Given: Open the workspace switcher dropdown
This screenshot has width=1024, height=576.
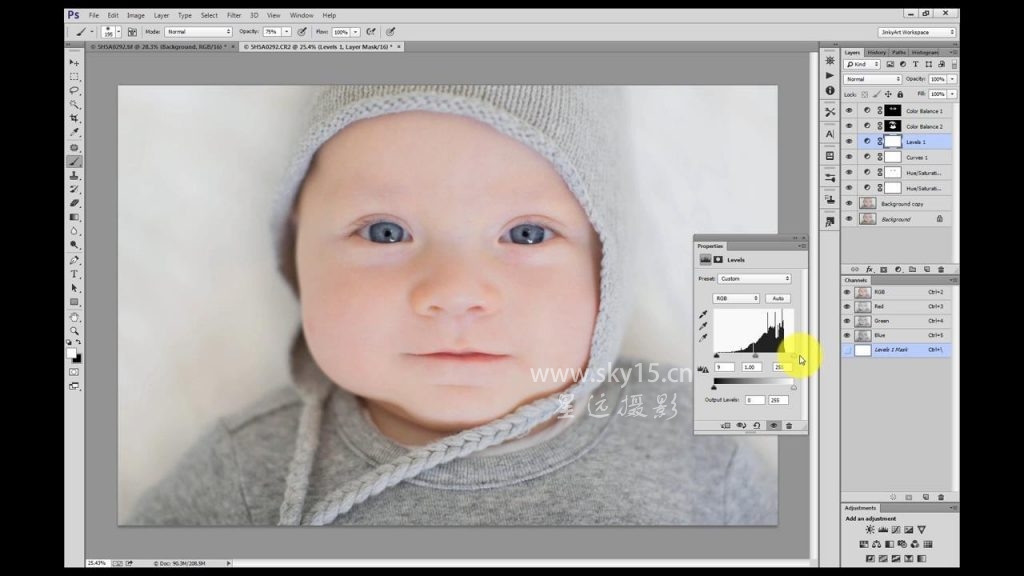Looking at the screenshot, I should (917, 32).
